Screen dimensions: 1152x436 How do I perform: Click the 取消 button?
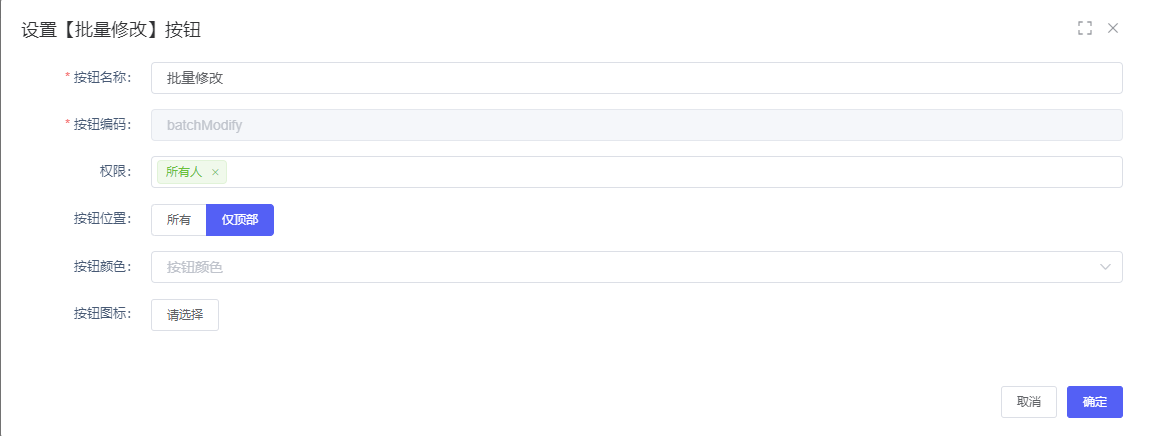(x=1029, y=402)
